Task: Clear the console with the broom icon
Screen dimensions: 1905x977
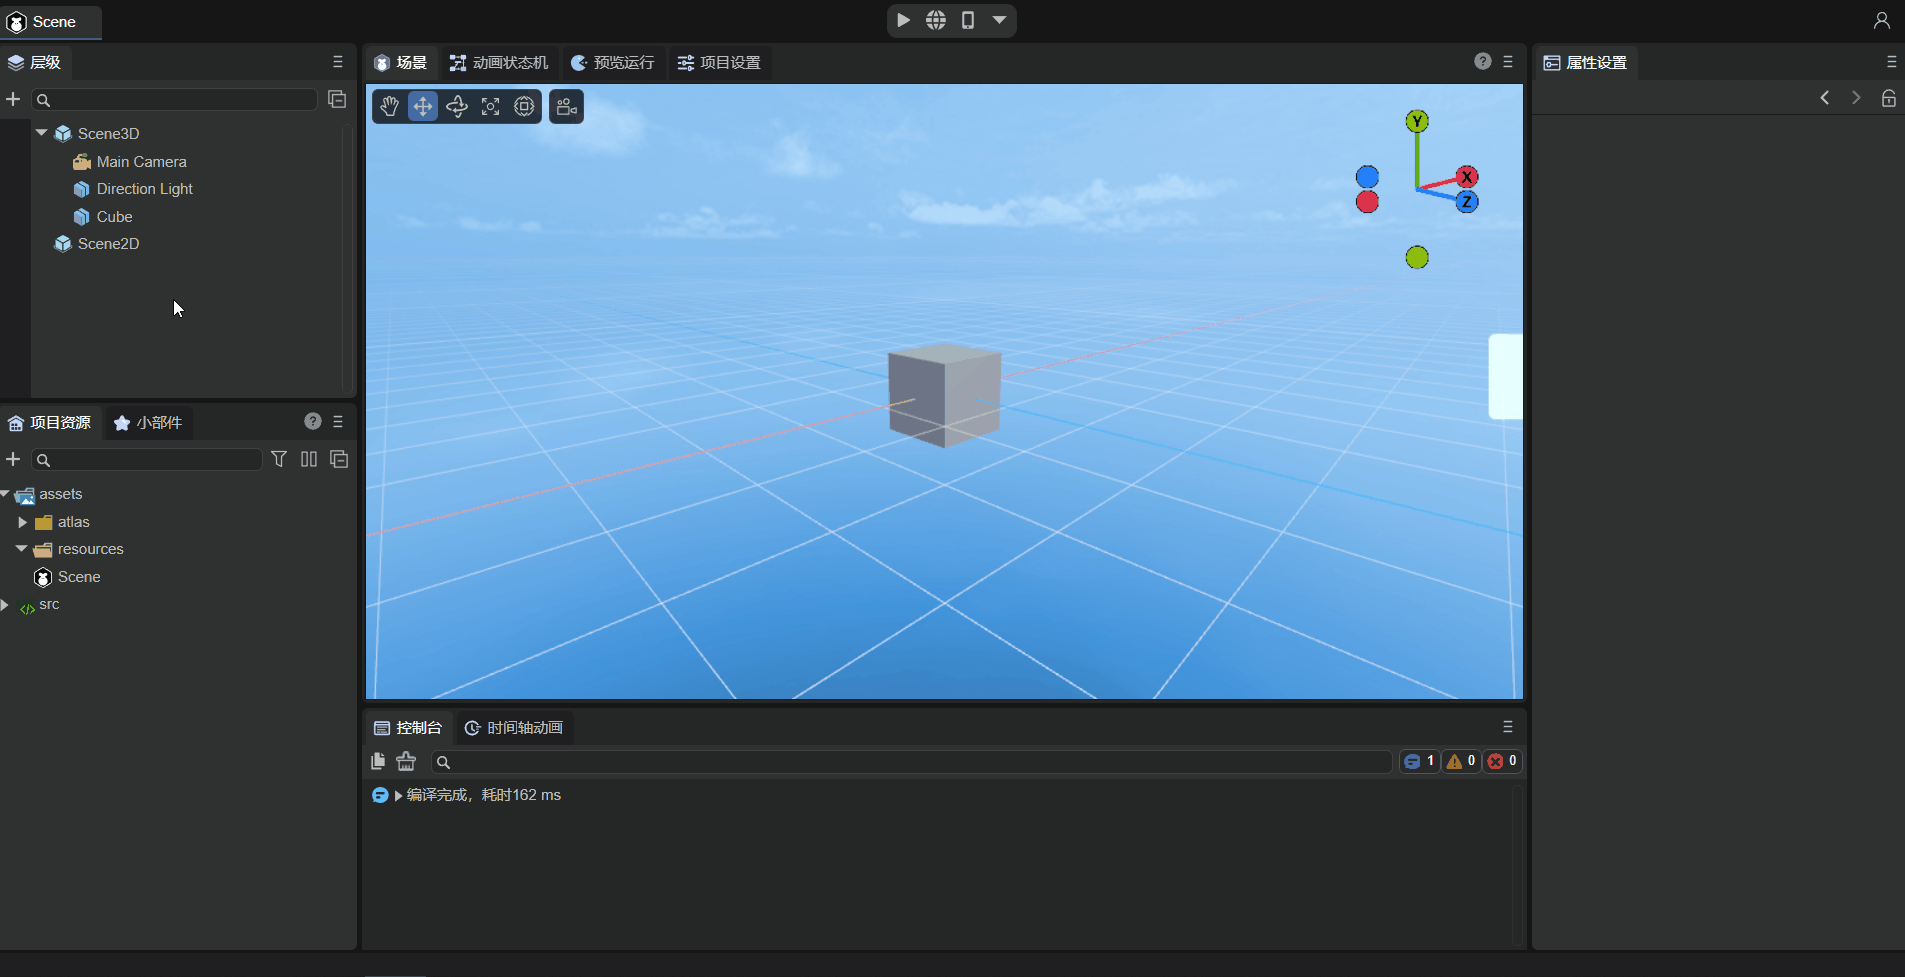Action: click(406, 762)
